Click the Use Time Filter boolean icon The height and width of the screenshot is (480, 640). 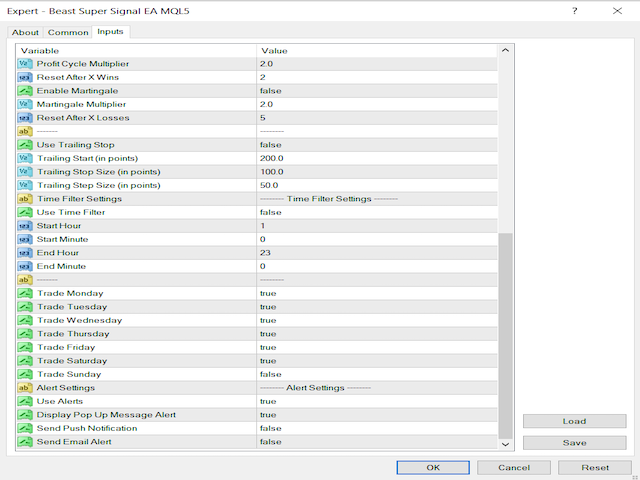pyautogui.click(x=25, y=212)
